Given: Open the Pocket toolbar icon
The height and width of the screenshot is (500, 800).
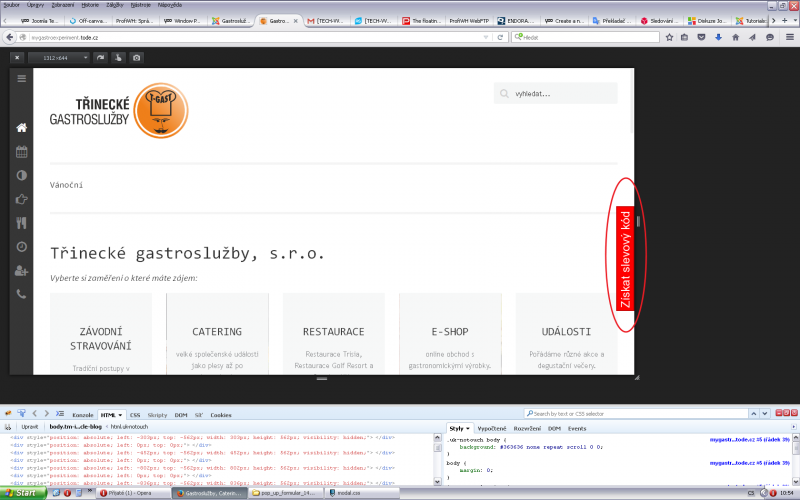Looking at the screenshot, I should point(702,37).
